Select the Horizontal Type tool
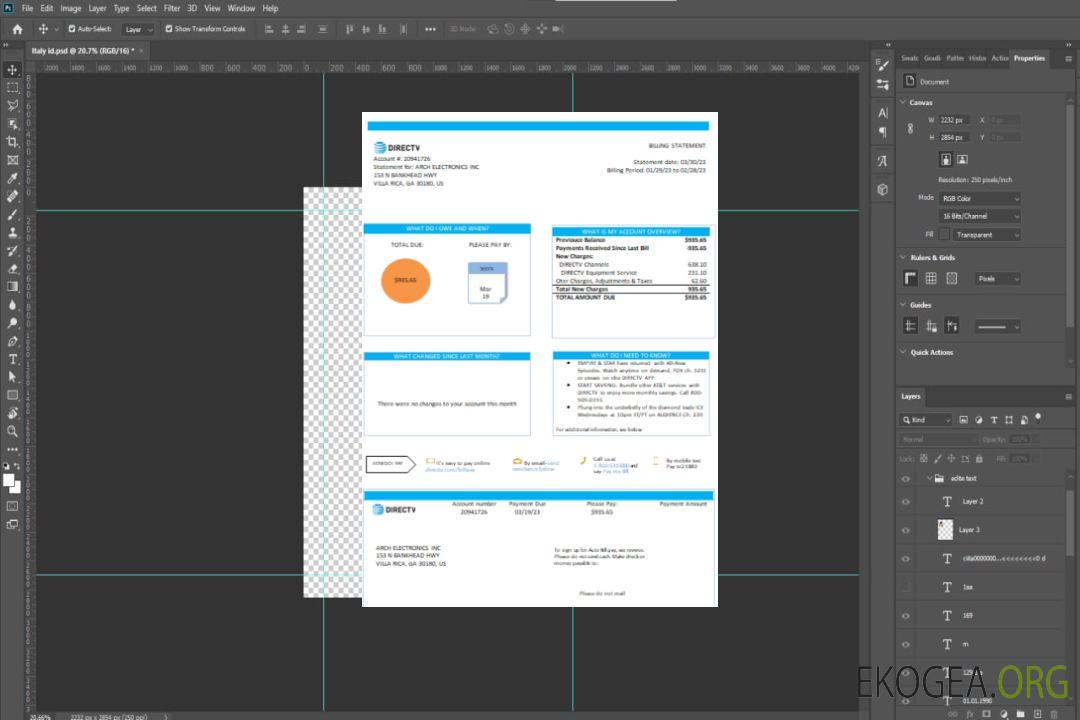This screenshot has width=1080, height=720. pos(13,359)
